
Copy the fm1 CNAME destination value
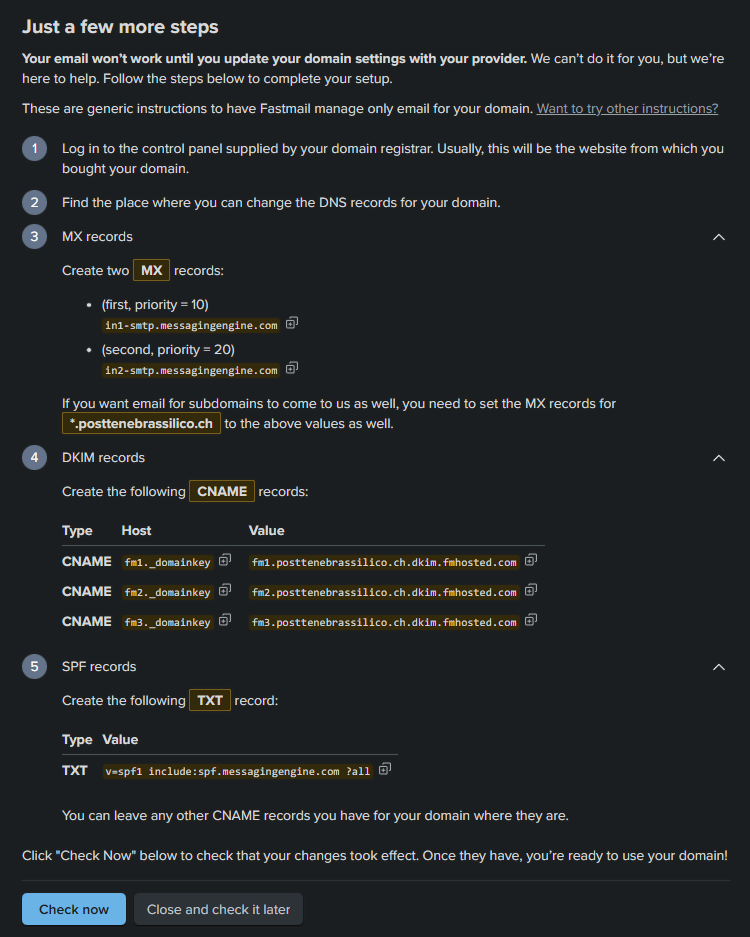coord(529,561)
